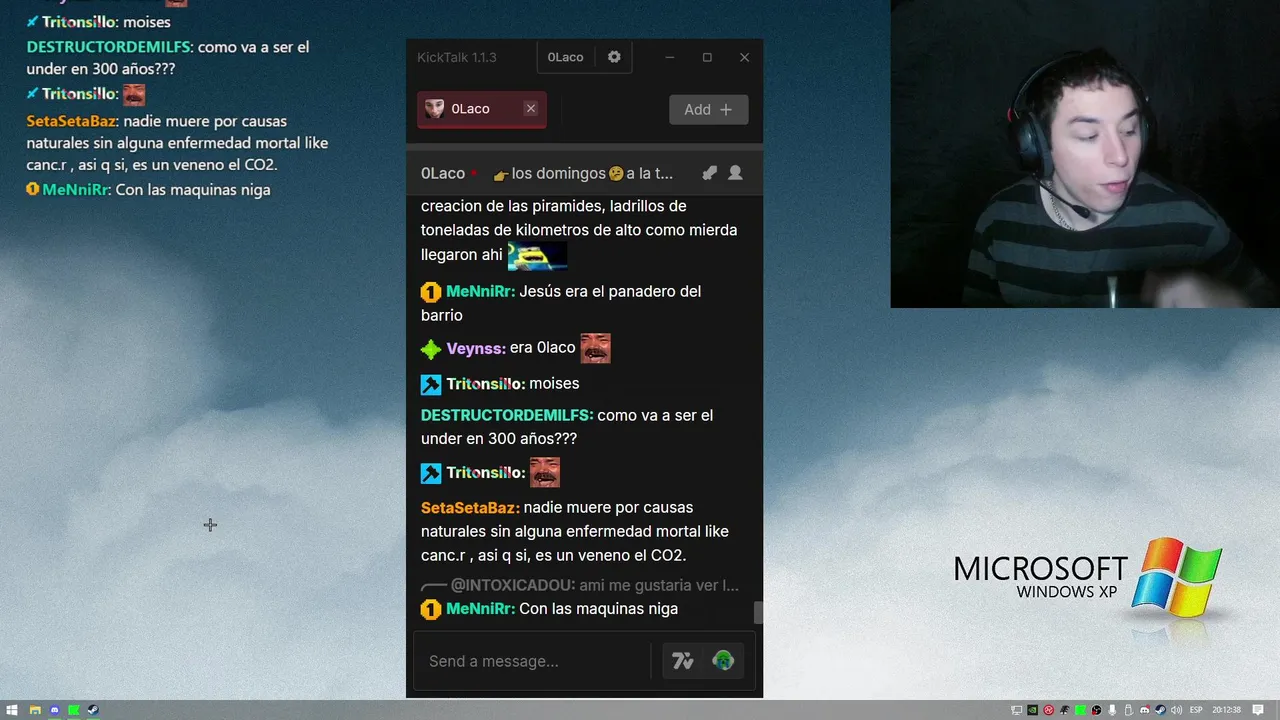This screenshot has height=720, width=1280.
Task: Click 0Laco avatar in chatroom tab
Action: click(434, 109)
